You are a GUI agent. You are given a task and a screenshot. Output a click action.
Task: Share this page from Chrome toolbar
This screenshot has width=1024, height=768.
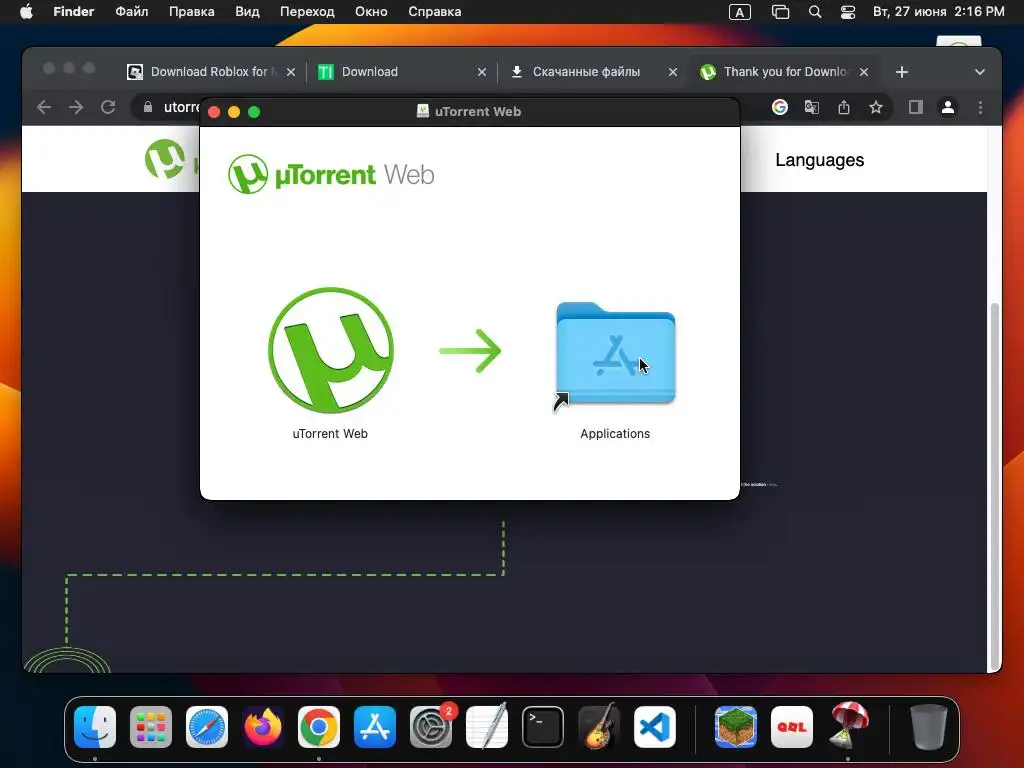844,107
